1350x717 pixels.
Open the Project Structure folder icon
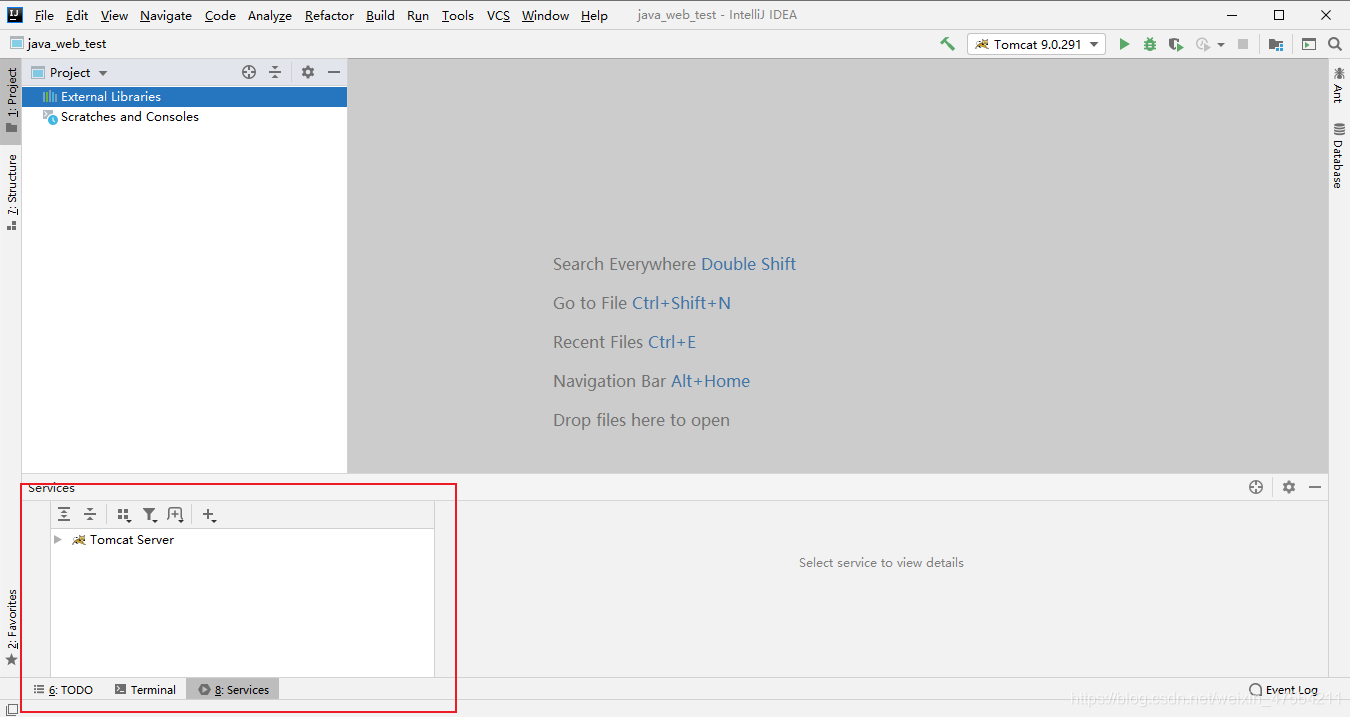tap(1275, 44)
